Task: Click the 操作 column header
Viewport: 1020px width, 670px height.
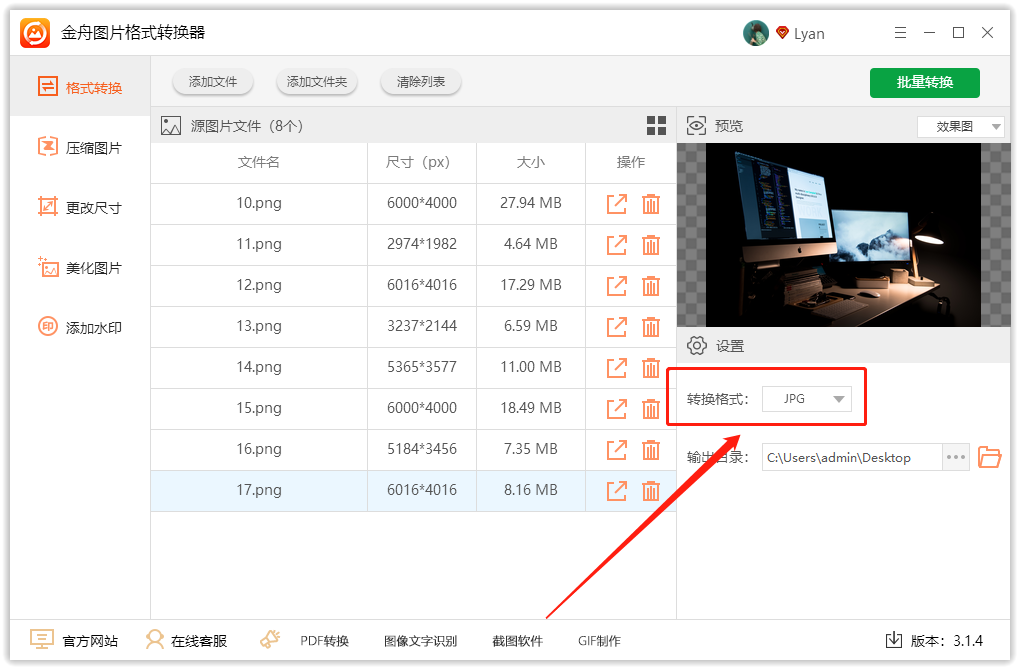Action: point(631,163)
